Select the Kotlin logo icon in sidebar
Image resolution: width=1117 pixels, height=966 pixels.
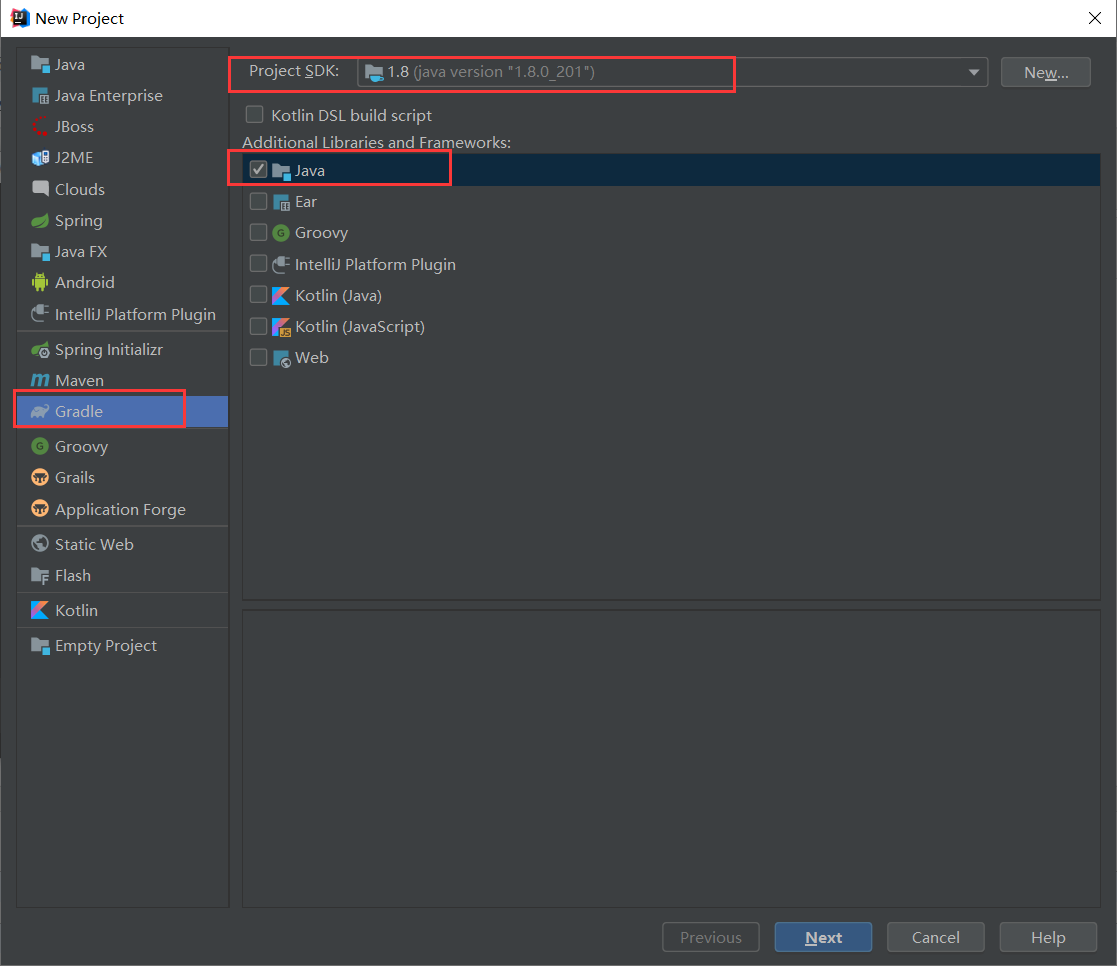pos(40,611)
